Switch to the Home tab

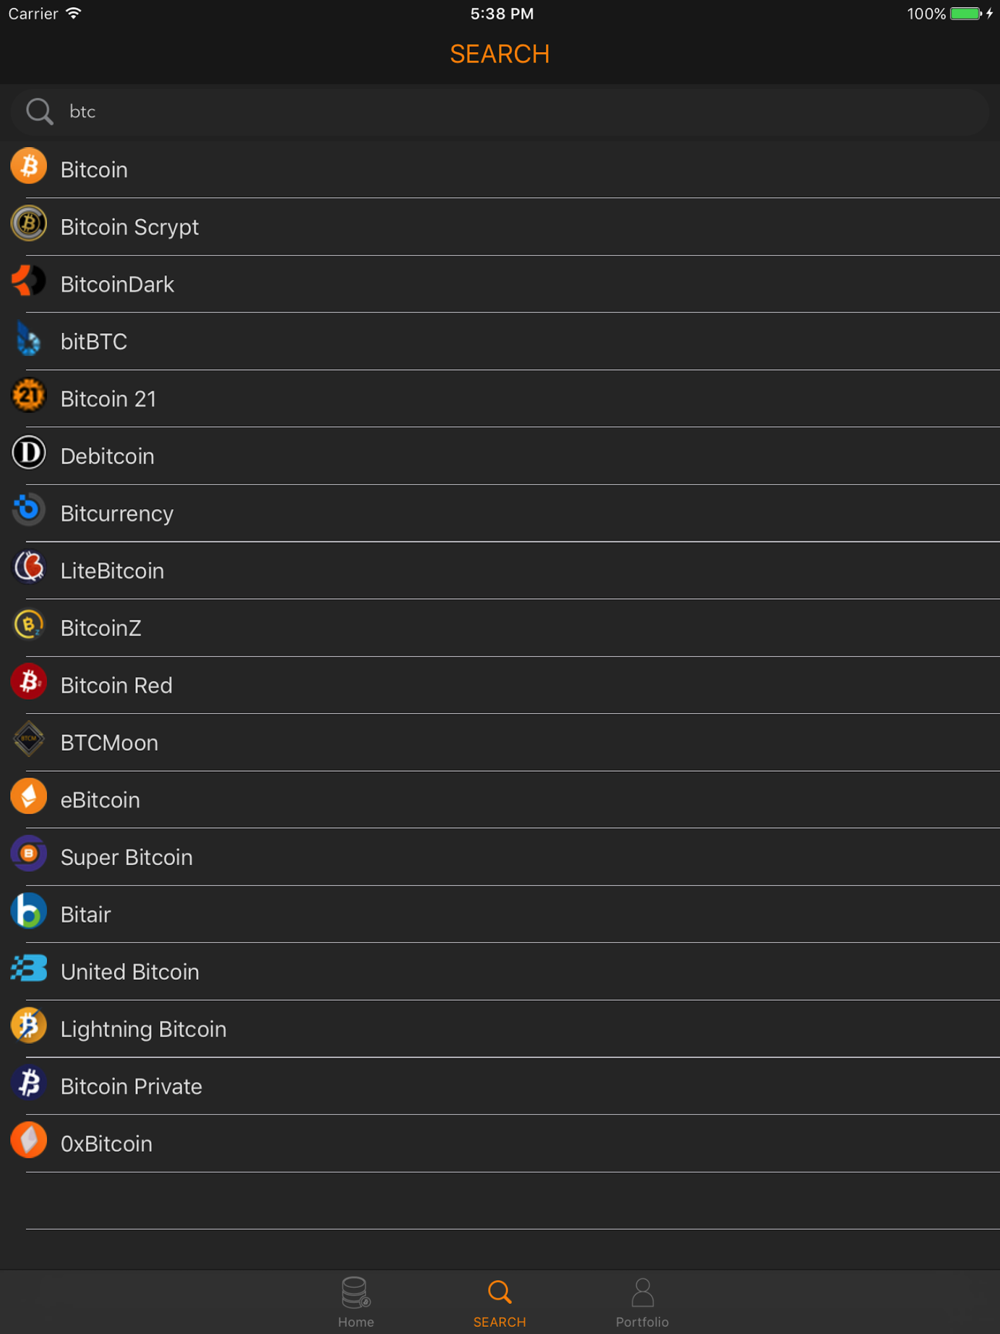[356, 1303]
